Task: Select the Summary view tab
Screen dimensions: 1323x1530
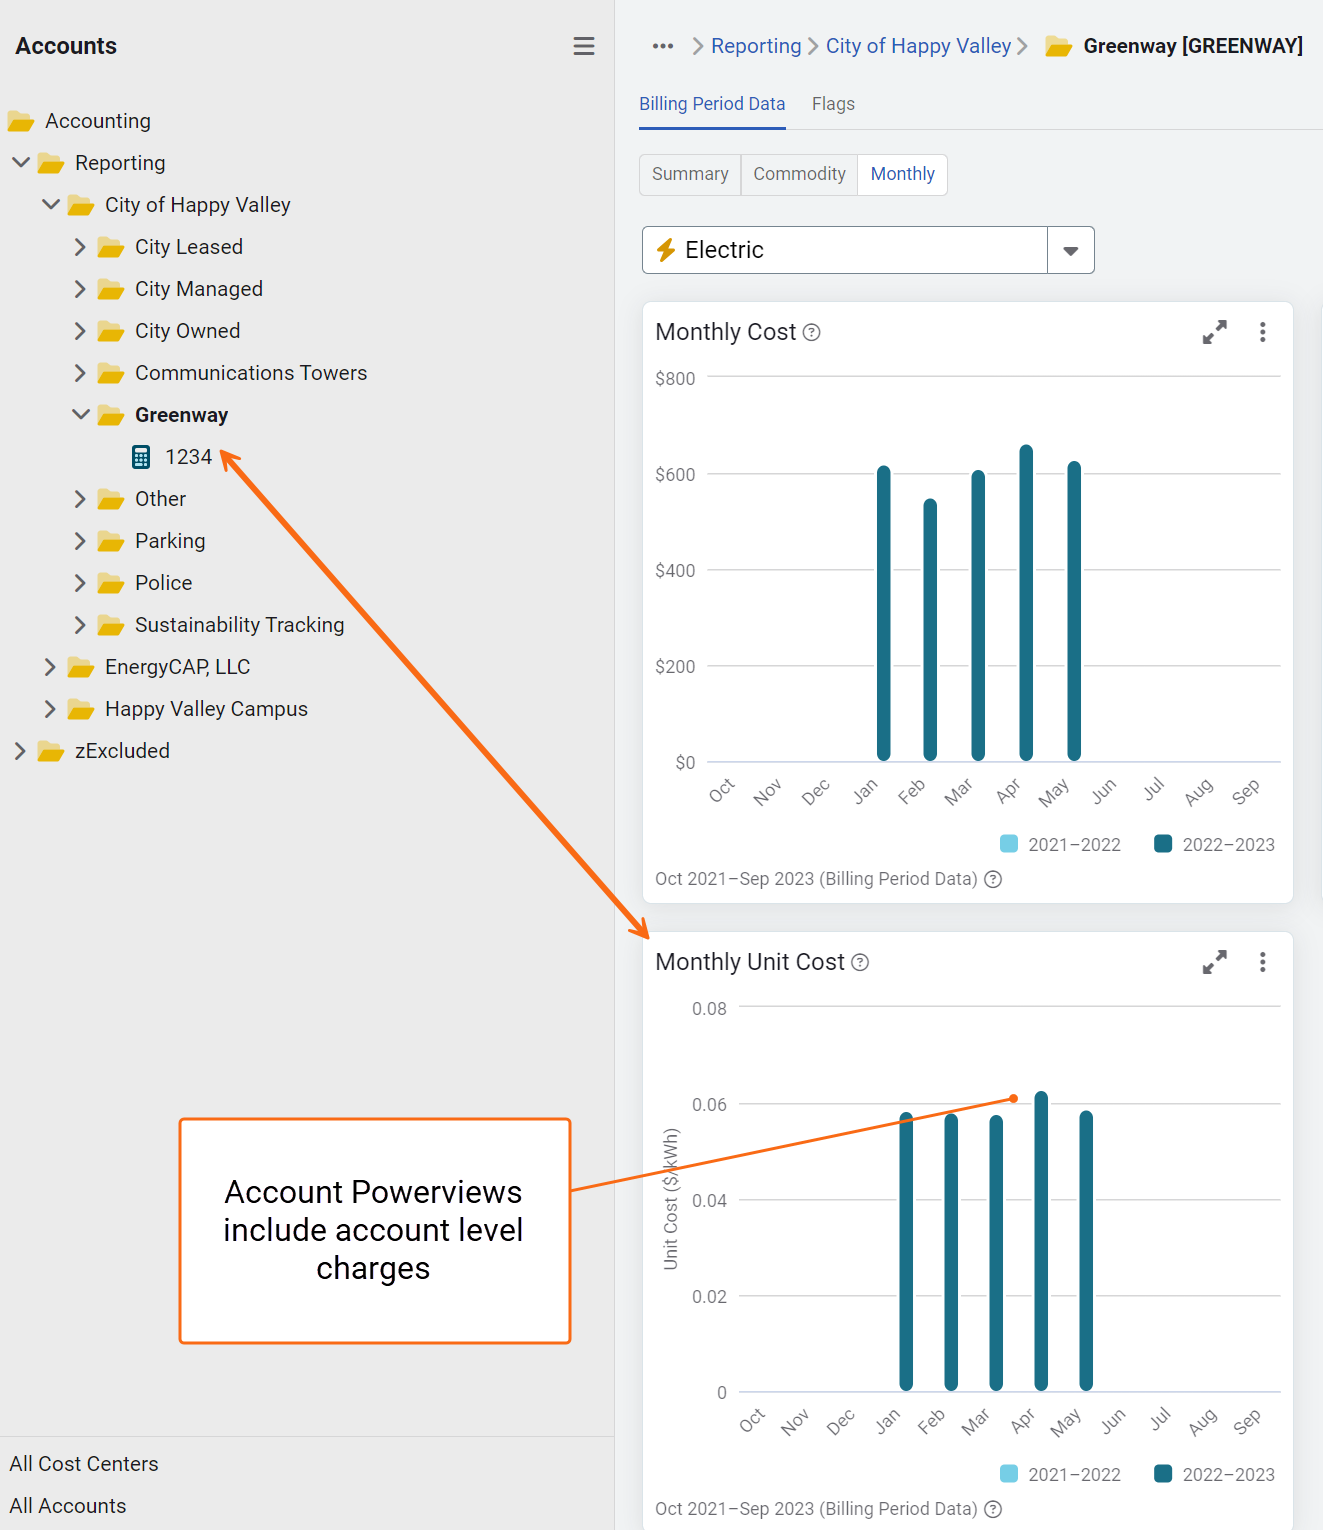Action: (690, 174)
